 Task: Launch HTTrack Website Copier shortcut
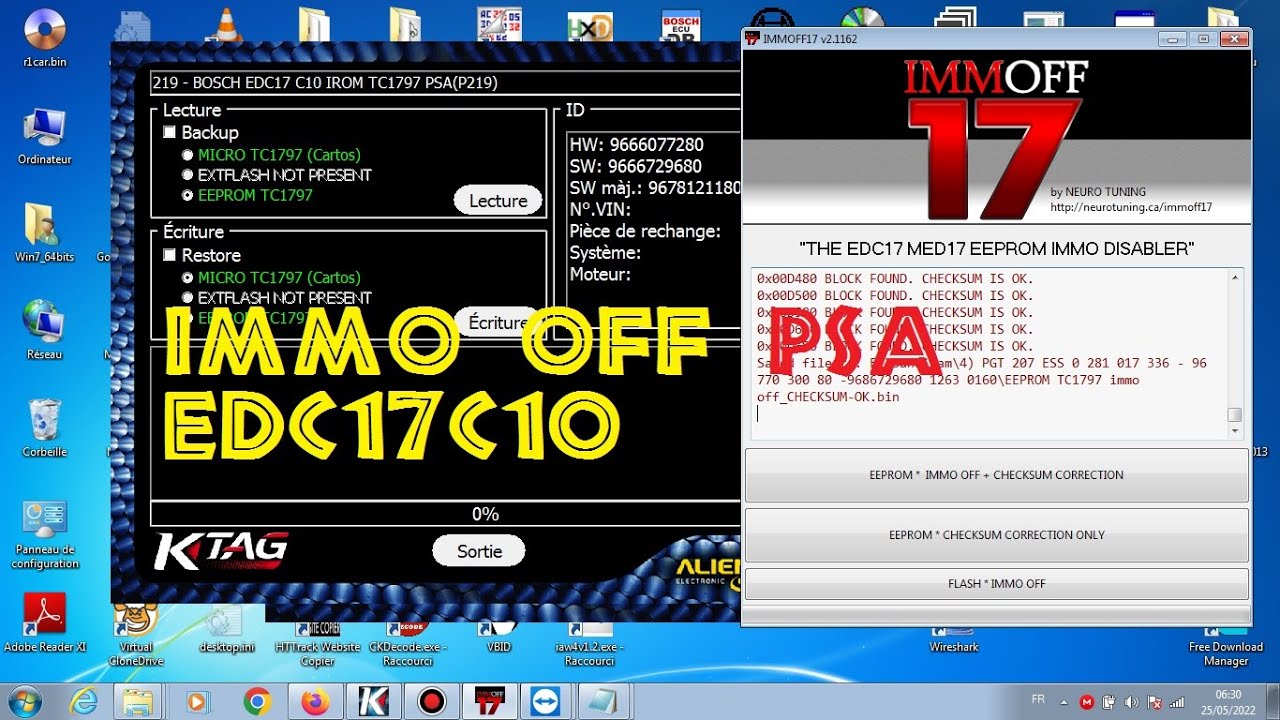(317, 642)
